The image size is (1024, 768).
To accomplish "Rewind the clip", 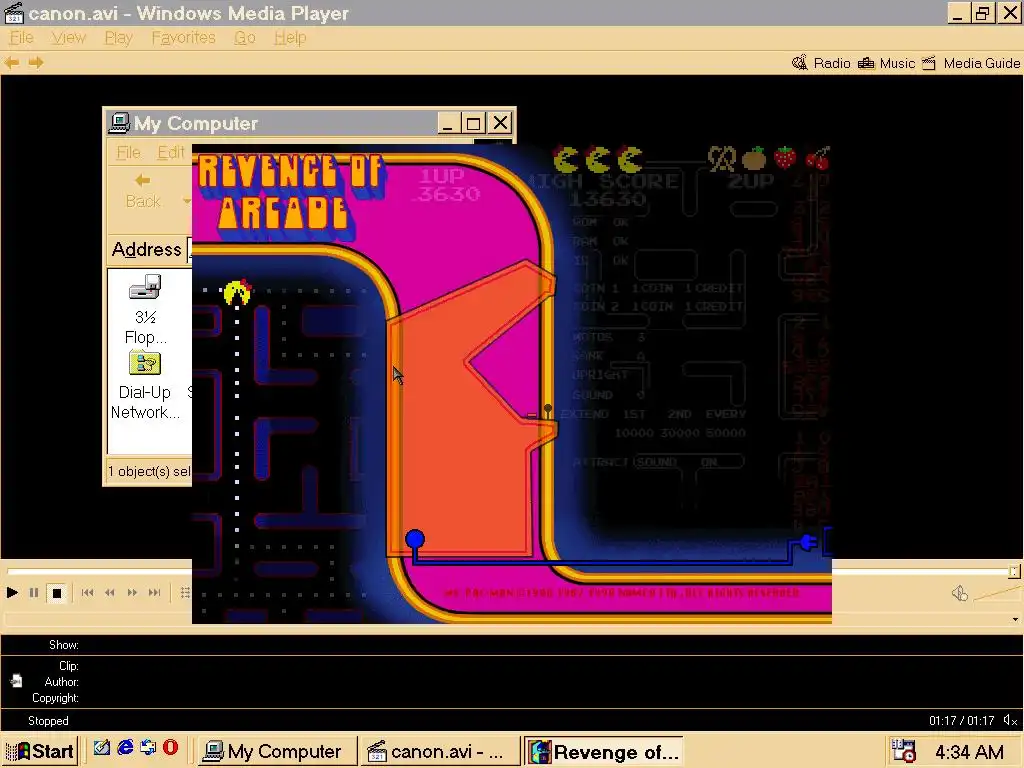I will click(110, 593).
